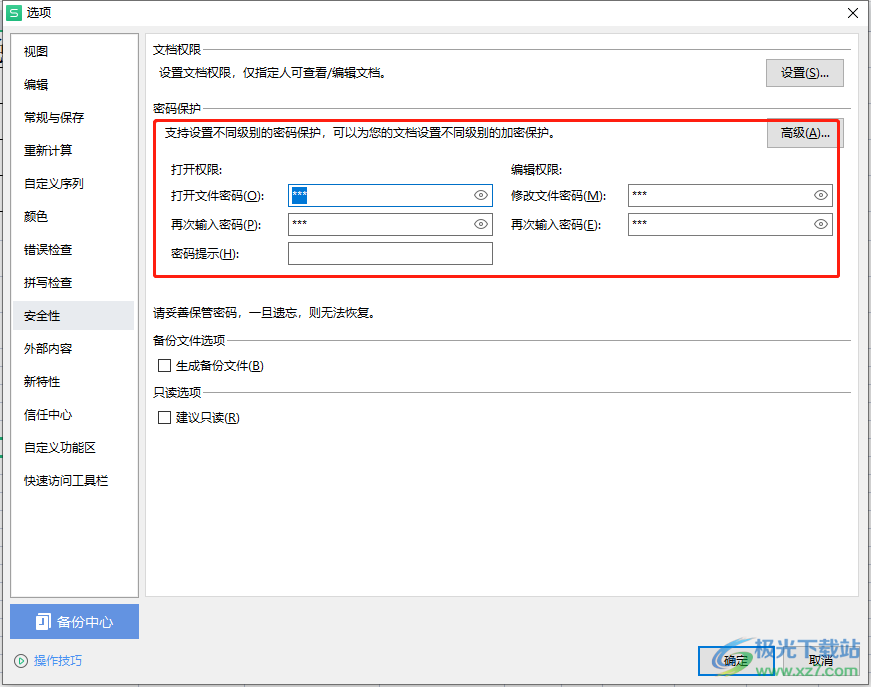This screenshot has height=687, width=871.
Task: Focus the 再次输入密码(P) field
Action: click(x=390, y=224)
